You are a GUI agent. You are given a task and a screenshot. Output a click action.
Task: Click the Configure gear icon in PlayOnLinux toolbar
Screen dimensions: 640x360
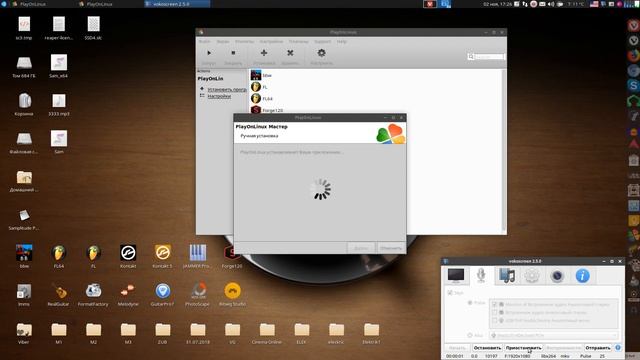coord(321,53)
